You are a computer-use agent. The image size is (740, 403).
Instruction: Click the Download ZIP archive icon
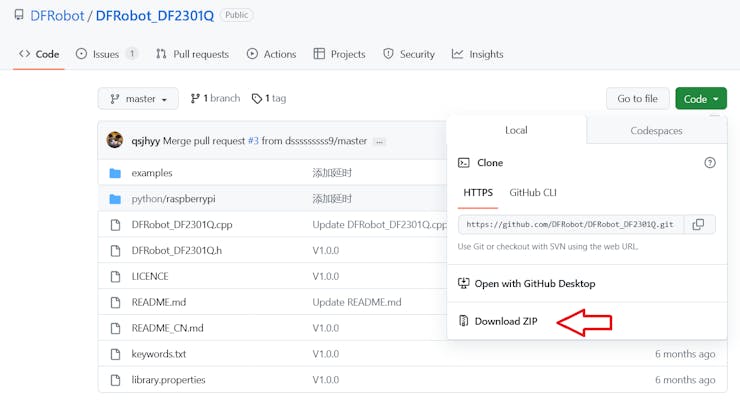click(x=464, y=321)
